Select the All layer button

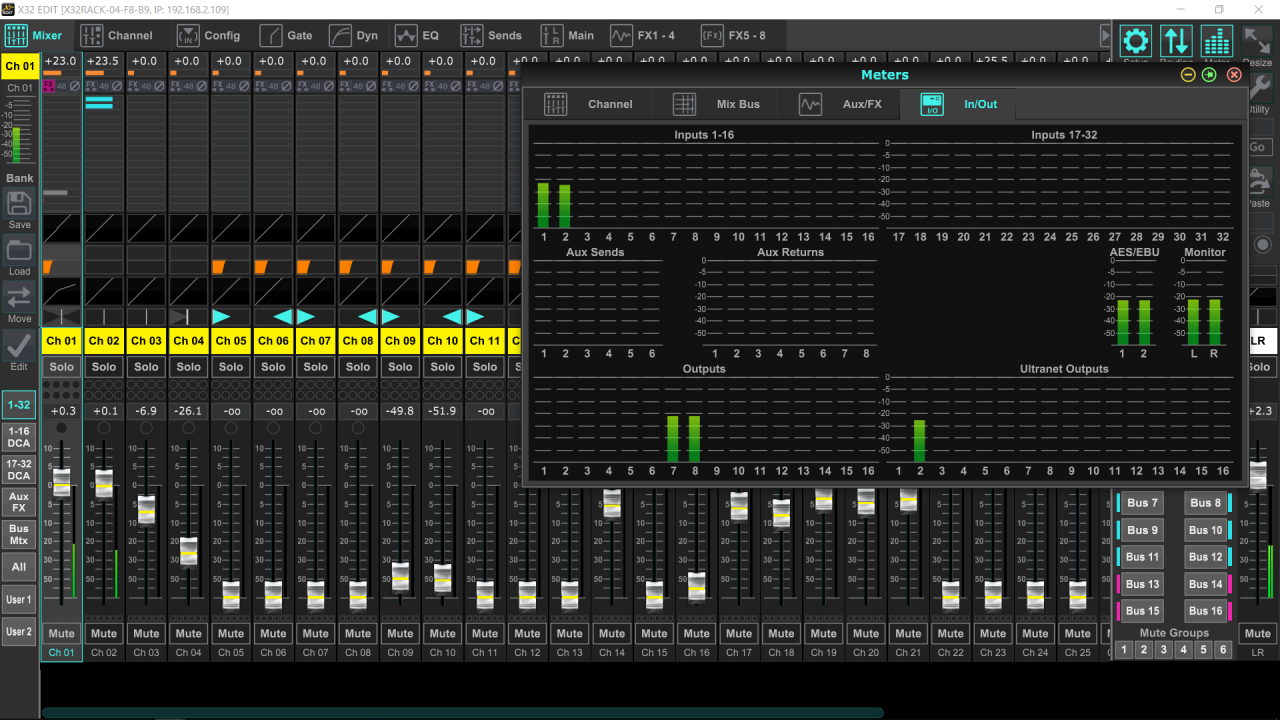point(19,567)
